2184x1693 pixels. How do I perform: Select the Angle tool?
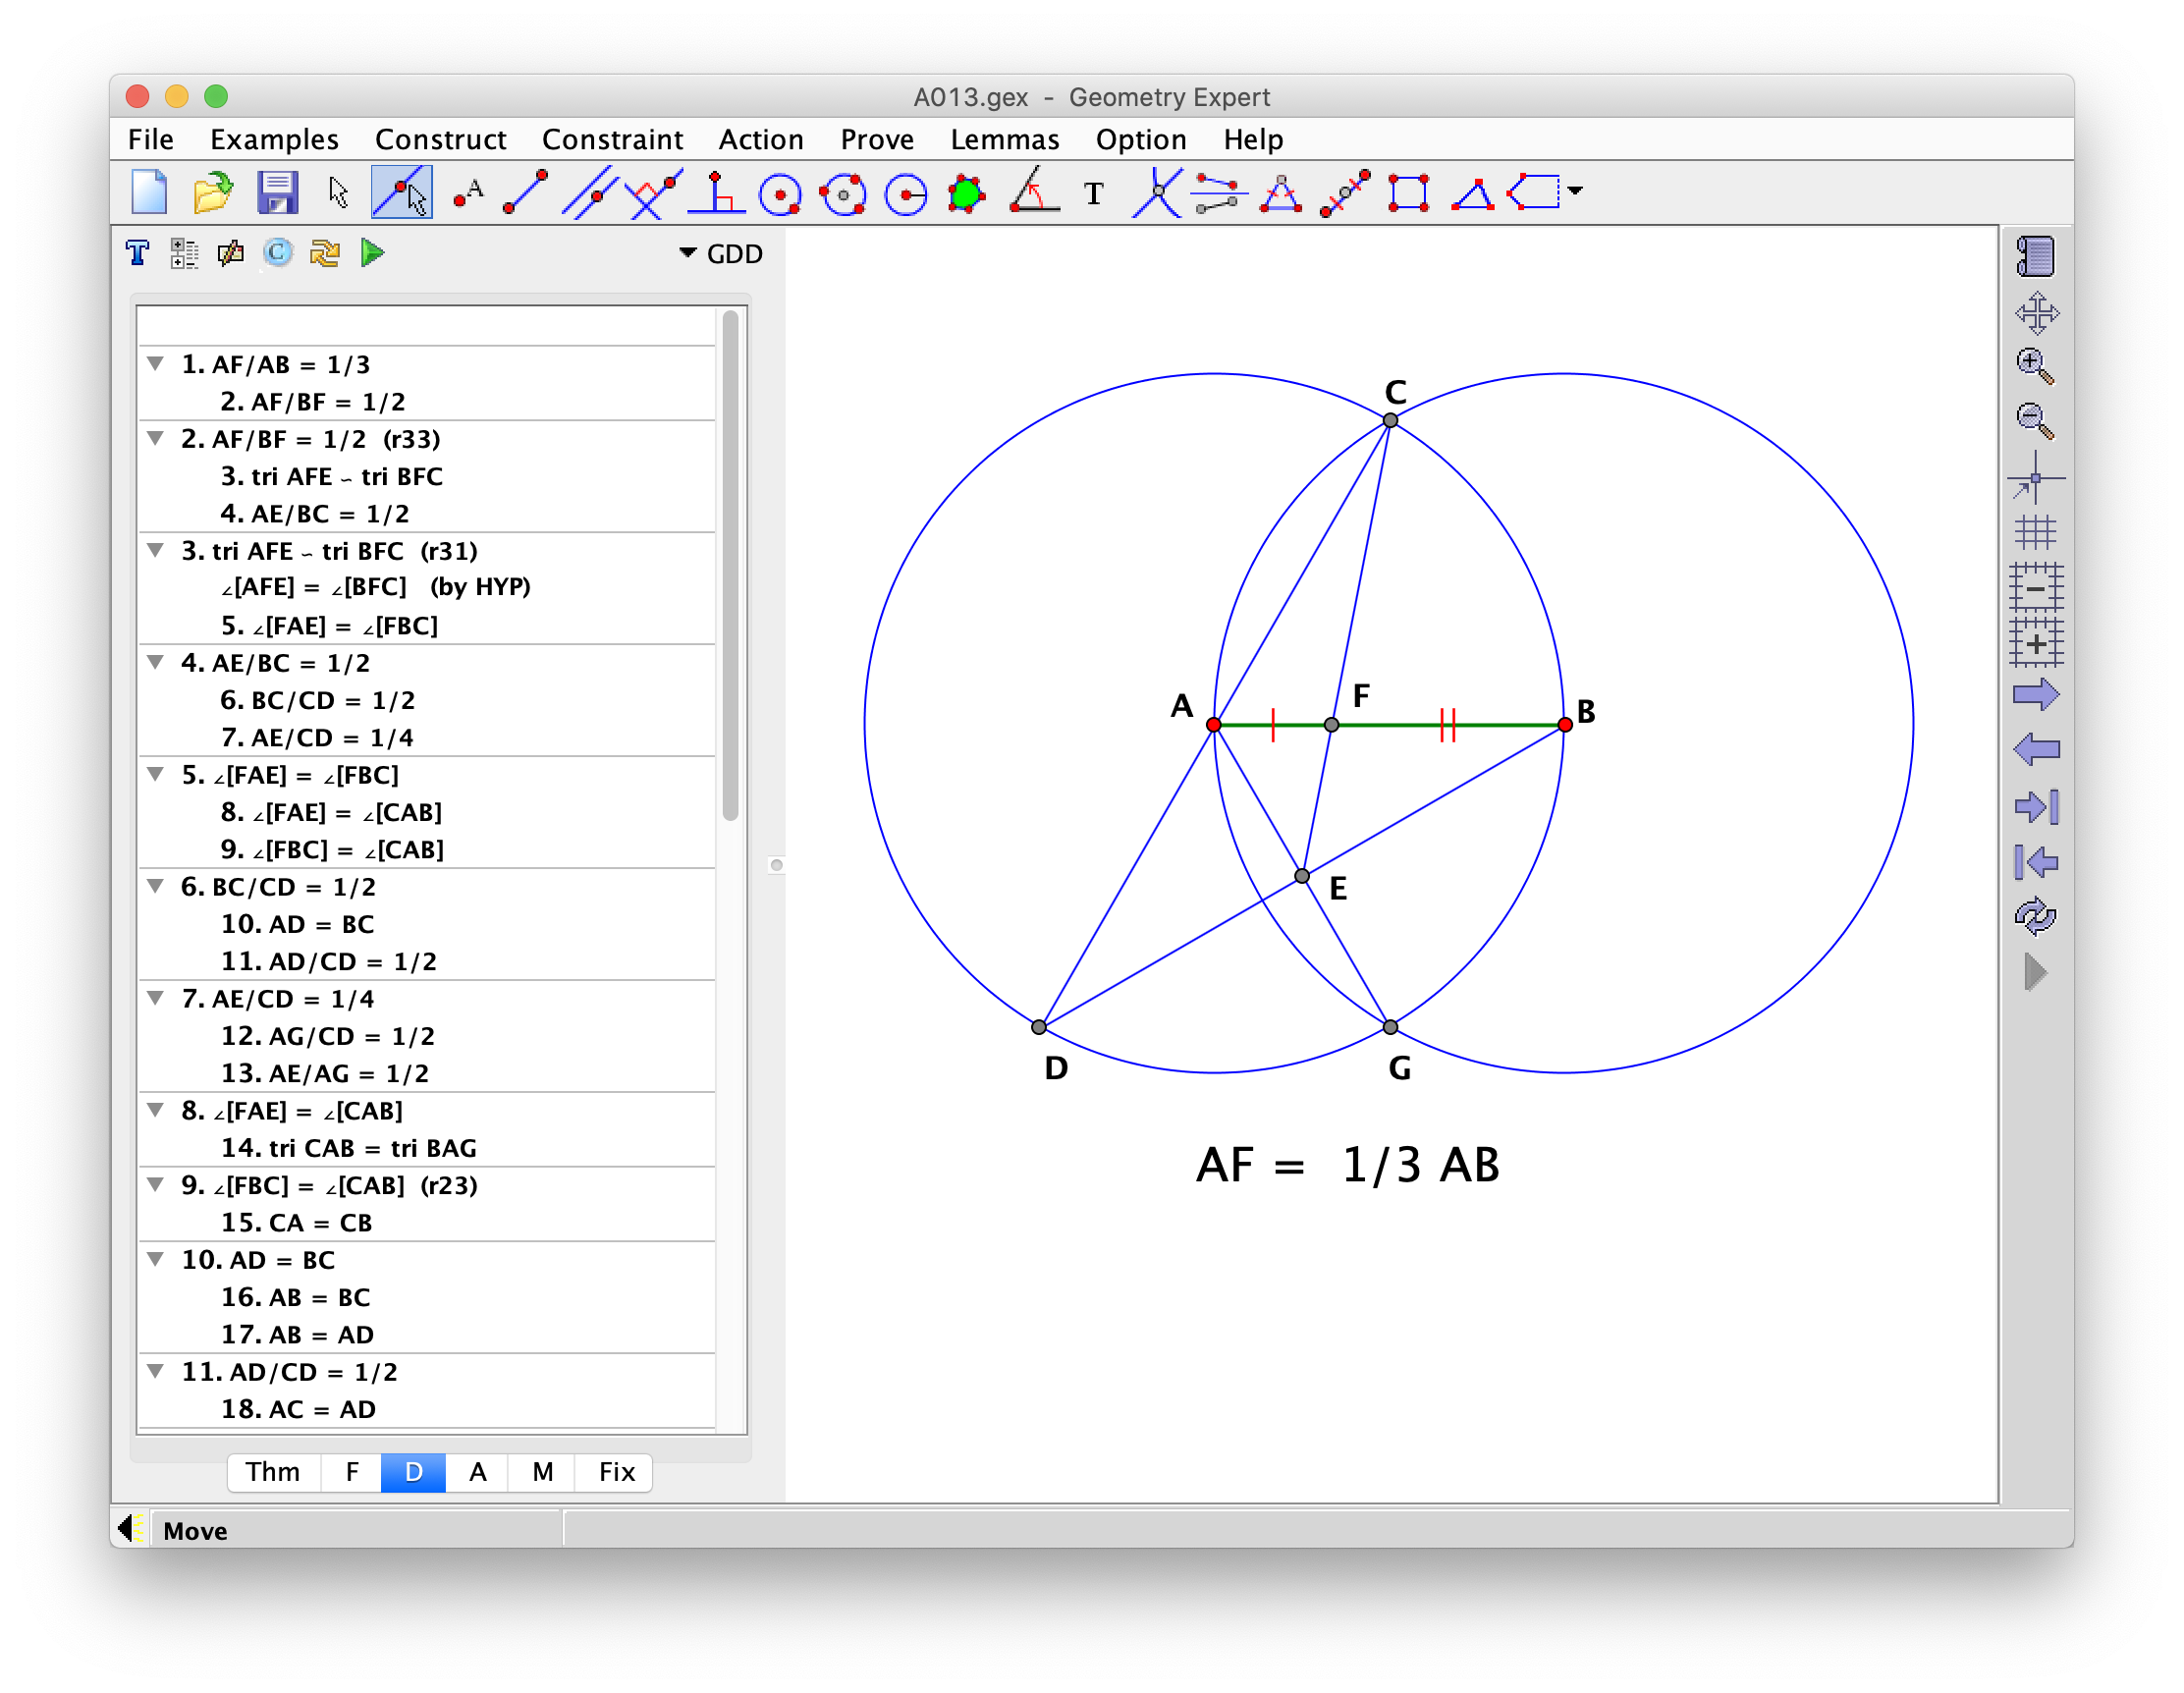pyautogui.click(x=1032, y=192)
